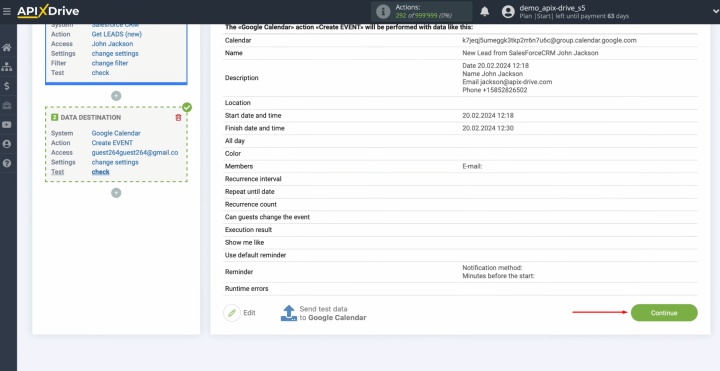The image size is (720, 371).
Task: Click the Send test data upload icon
Action: 289,313
